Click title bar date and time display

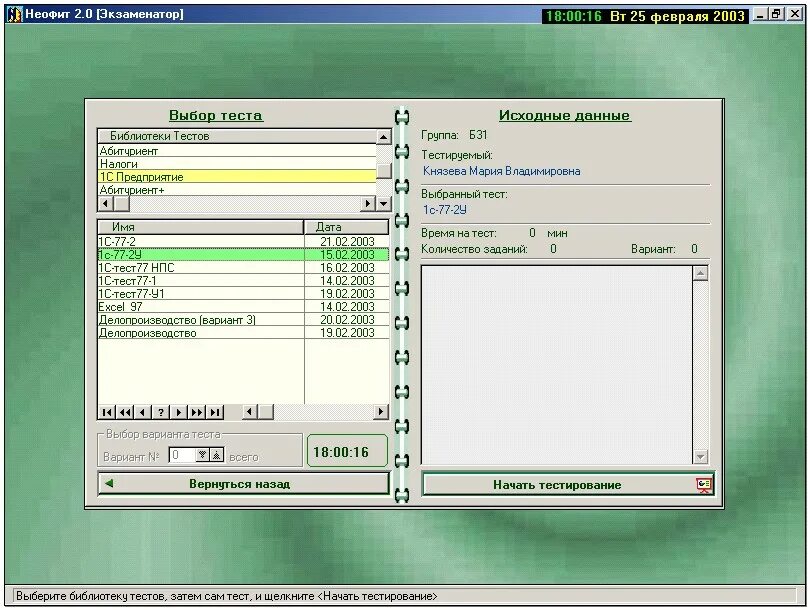pos(645,16)
